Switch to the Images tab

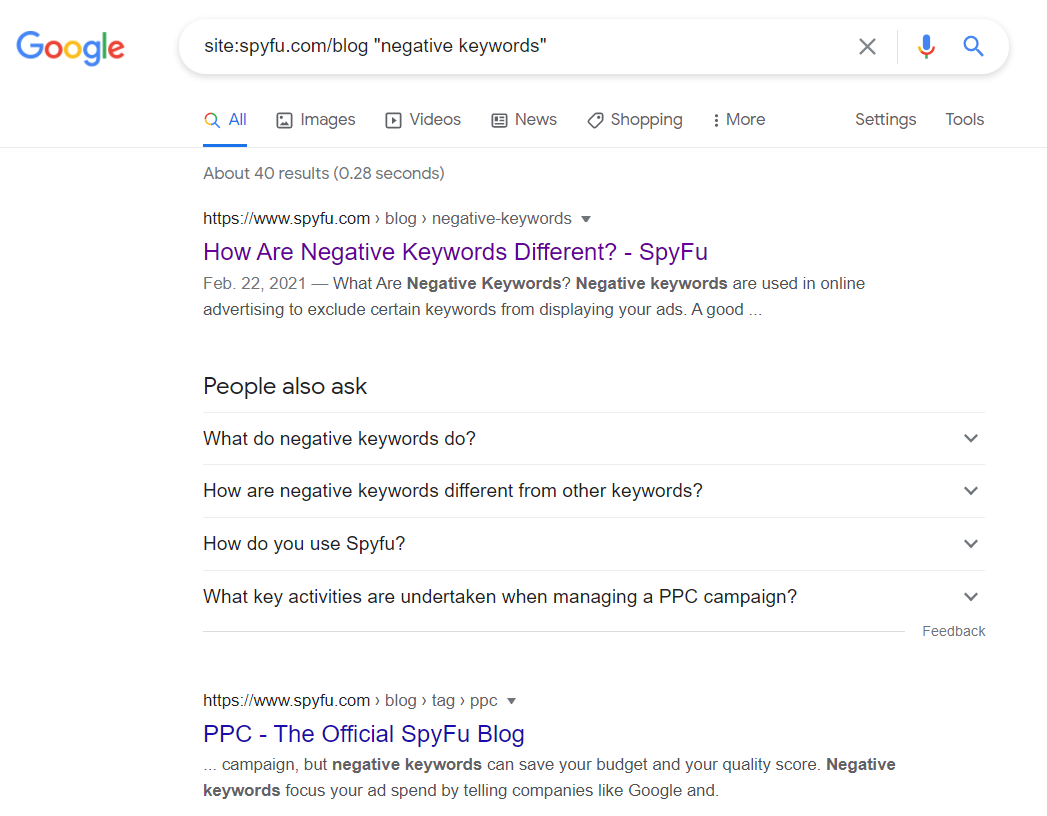click(x=316, y=120)
